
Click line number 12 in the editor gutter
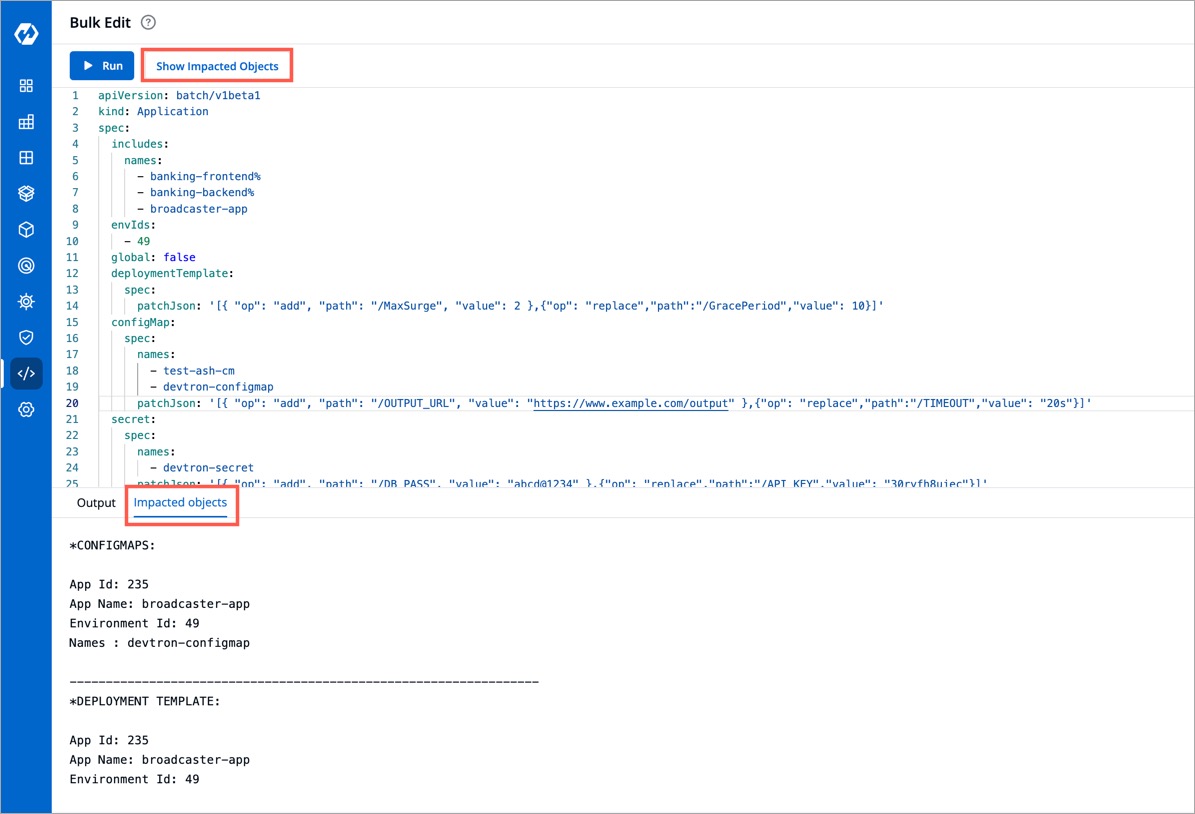(74, 273)
